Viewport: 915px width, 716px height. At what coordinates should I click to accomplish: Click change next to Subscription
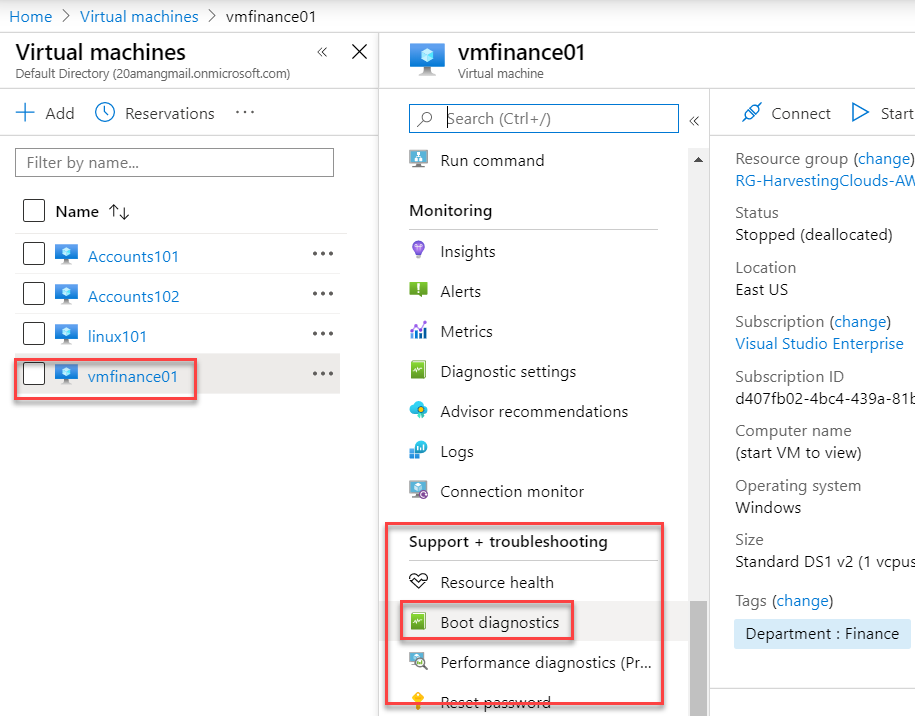click(x=860, y=322)
